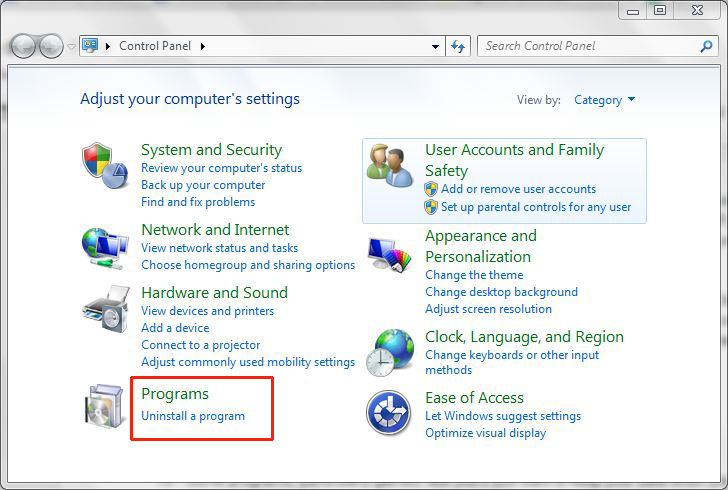Image resolution: width=728 pixels, height=490 pixels.
Task: Open User Accounts and Family Safety heading
Action: tap(514, 160)
